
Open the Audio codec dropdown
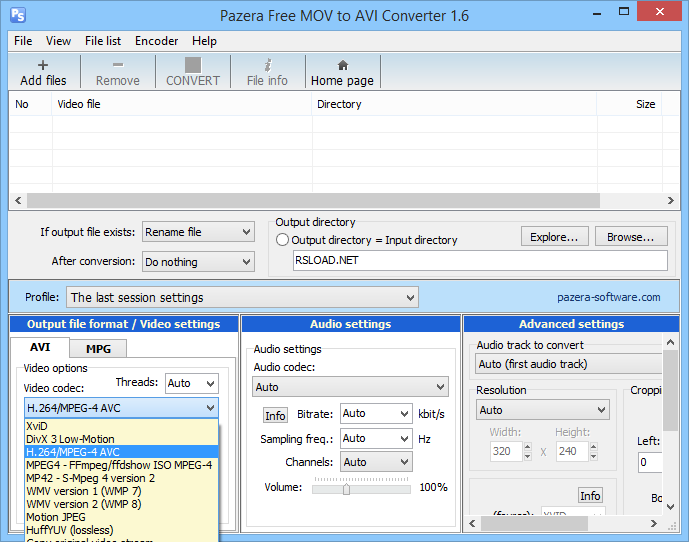click(x=350, y=387)
